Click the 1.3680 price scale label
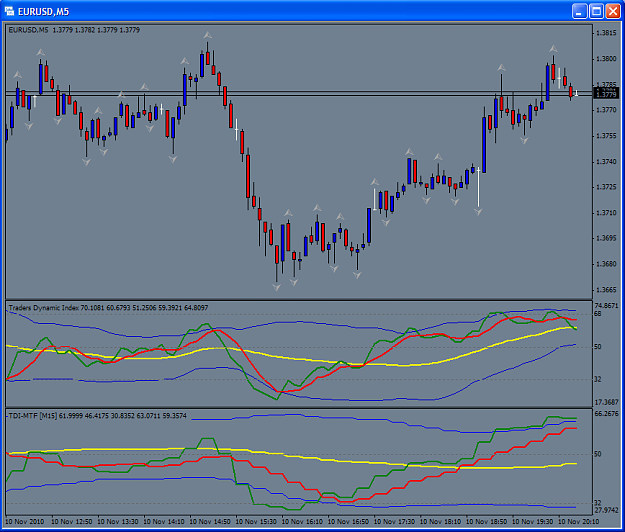 tap(606, 264)
